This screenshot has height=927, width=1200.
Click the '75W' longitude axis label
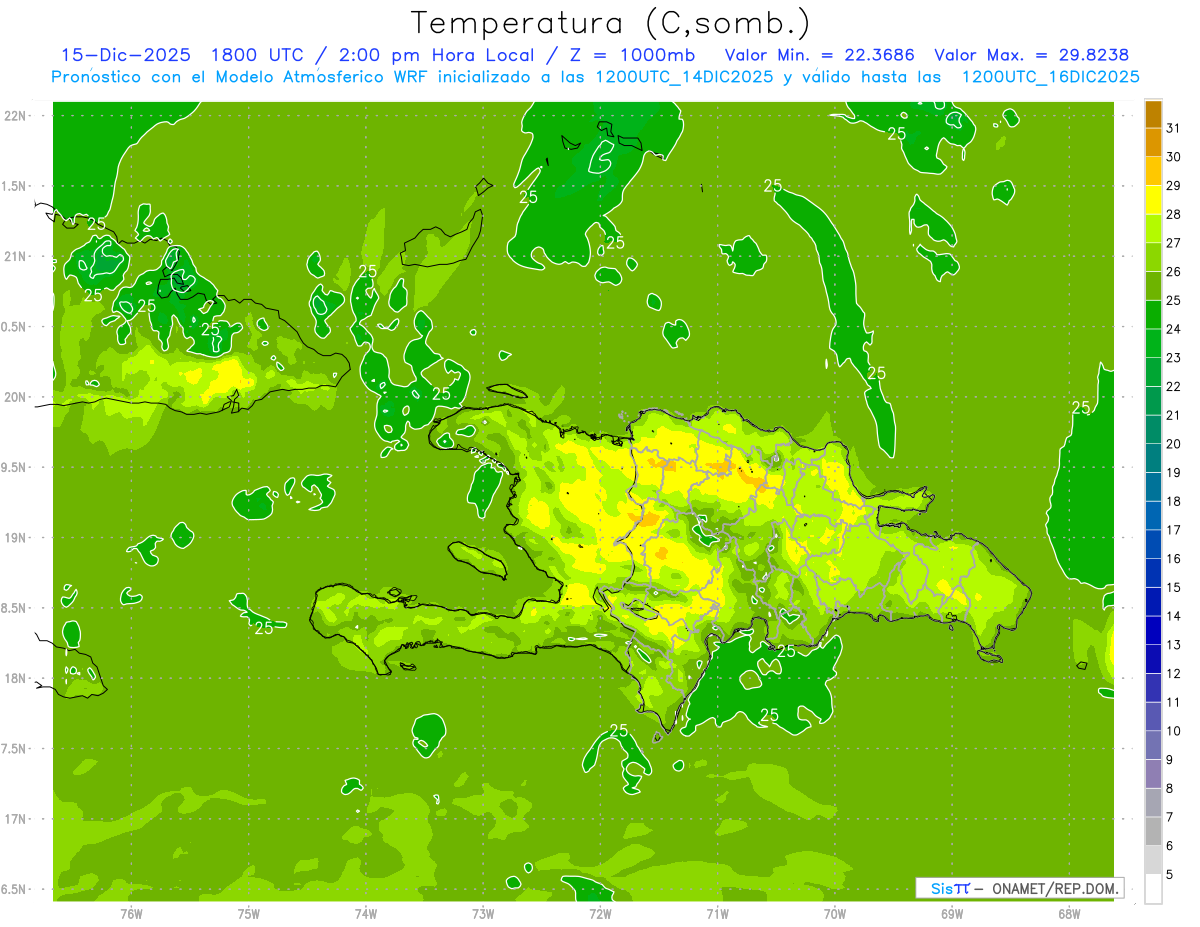tap(249, 913)
